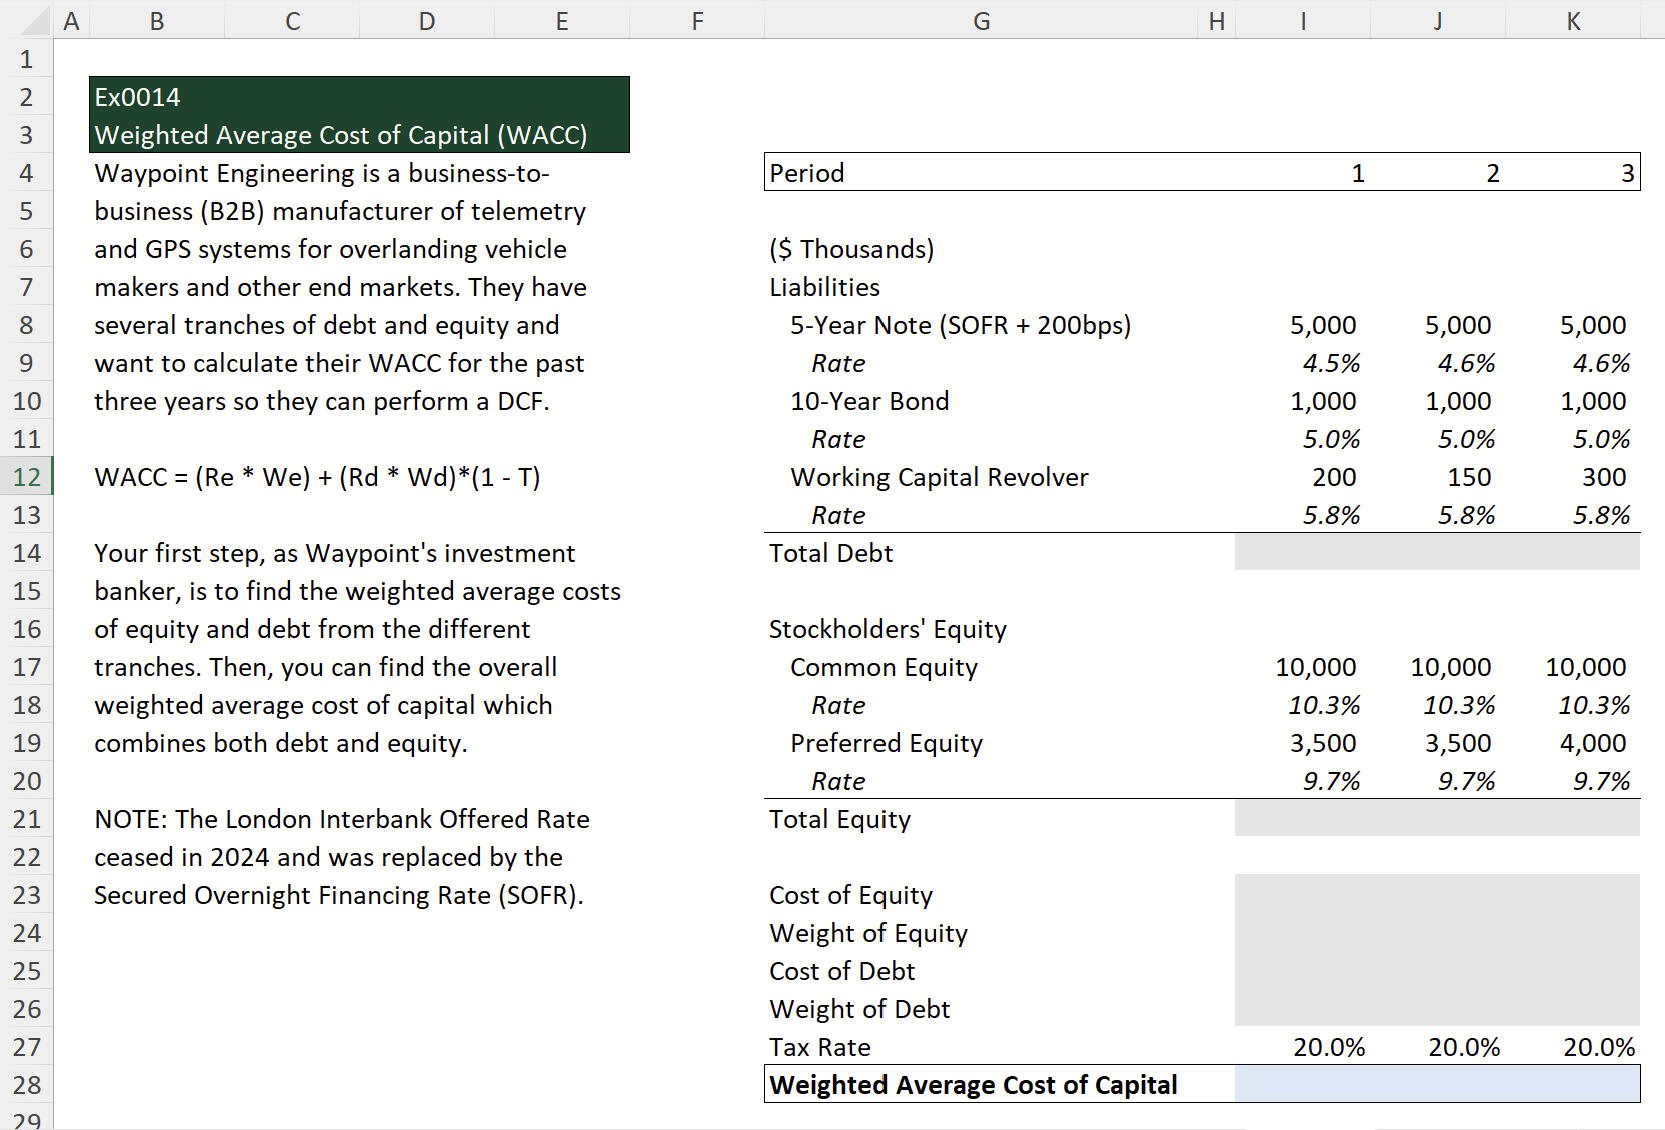Viewport: 1665px width, 1130px height.
Task: Select 5-Year Note Period 1 value 5,000
Action: point(1322,325)
